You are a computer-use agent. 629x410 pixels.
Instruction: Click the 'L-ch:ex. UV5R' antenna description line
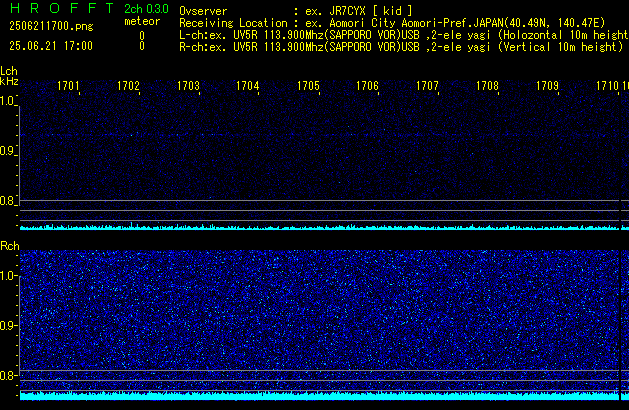coord(404,35)
